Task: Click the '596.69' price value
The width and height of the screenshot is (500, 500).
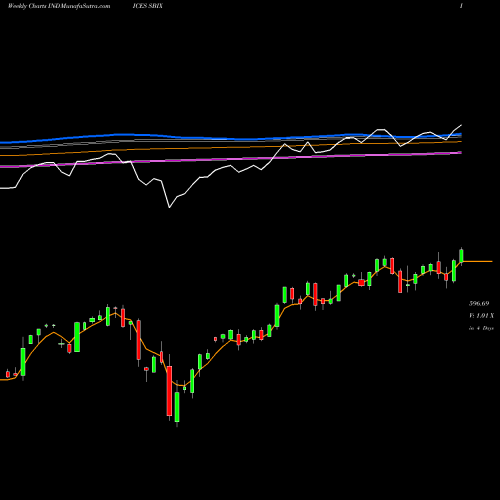Action: point(479,303)
